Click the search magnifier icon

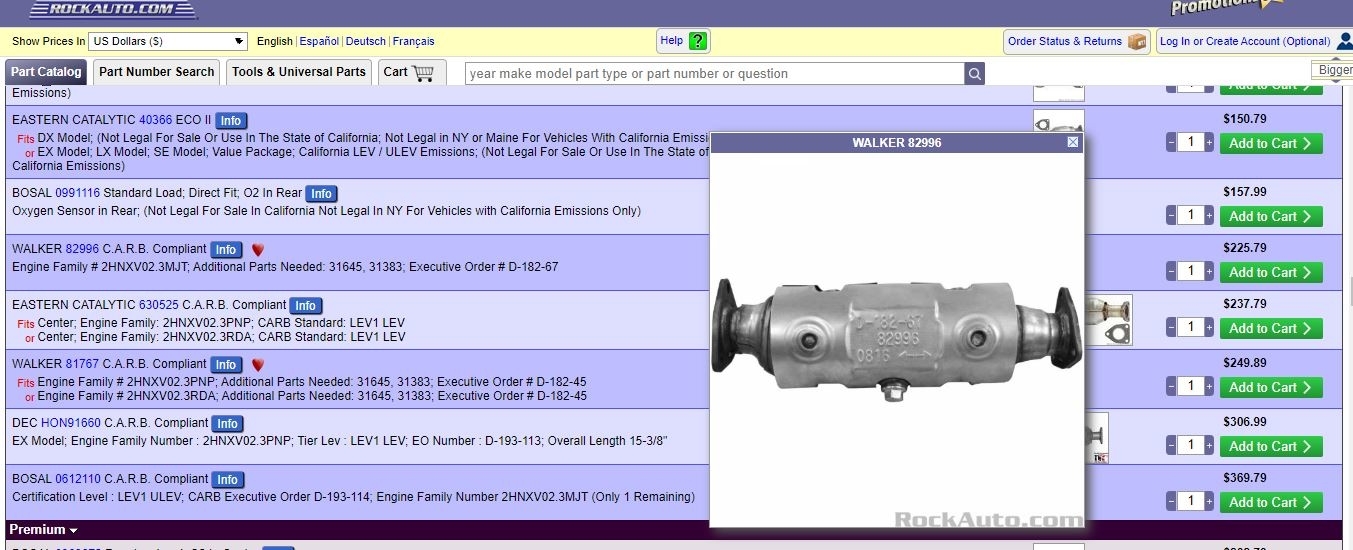(x=974, y=73)
